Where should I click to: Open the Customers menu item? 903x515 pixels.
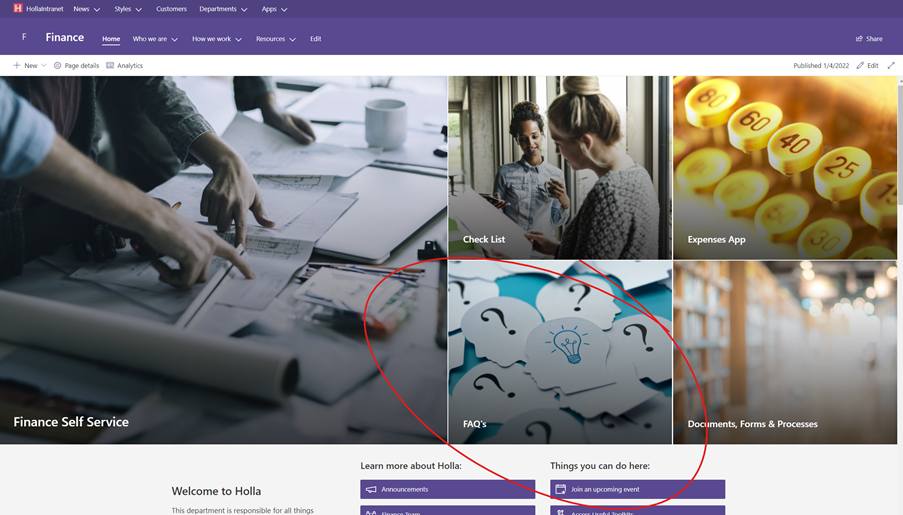coord(171,9)
